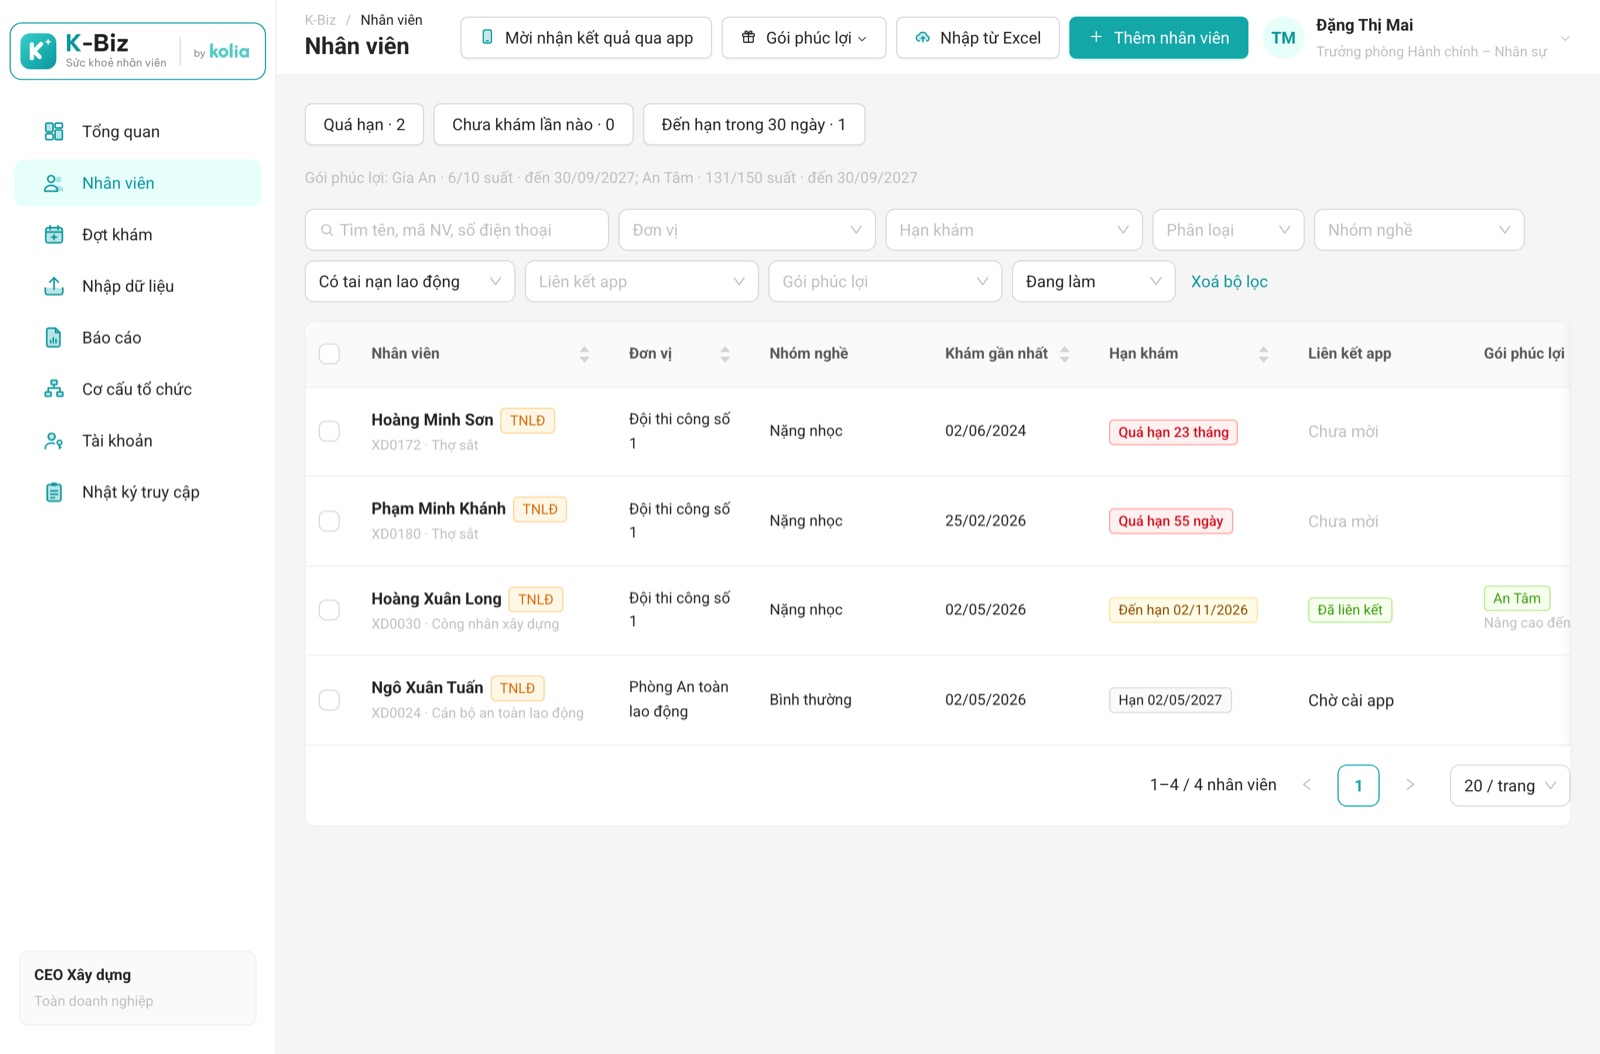The image size is (1600, 1054).
Task: Open the Hạn khám filter dropdown
Action: point(1014,230)
